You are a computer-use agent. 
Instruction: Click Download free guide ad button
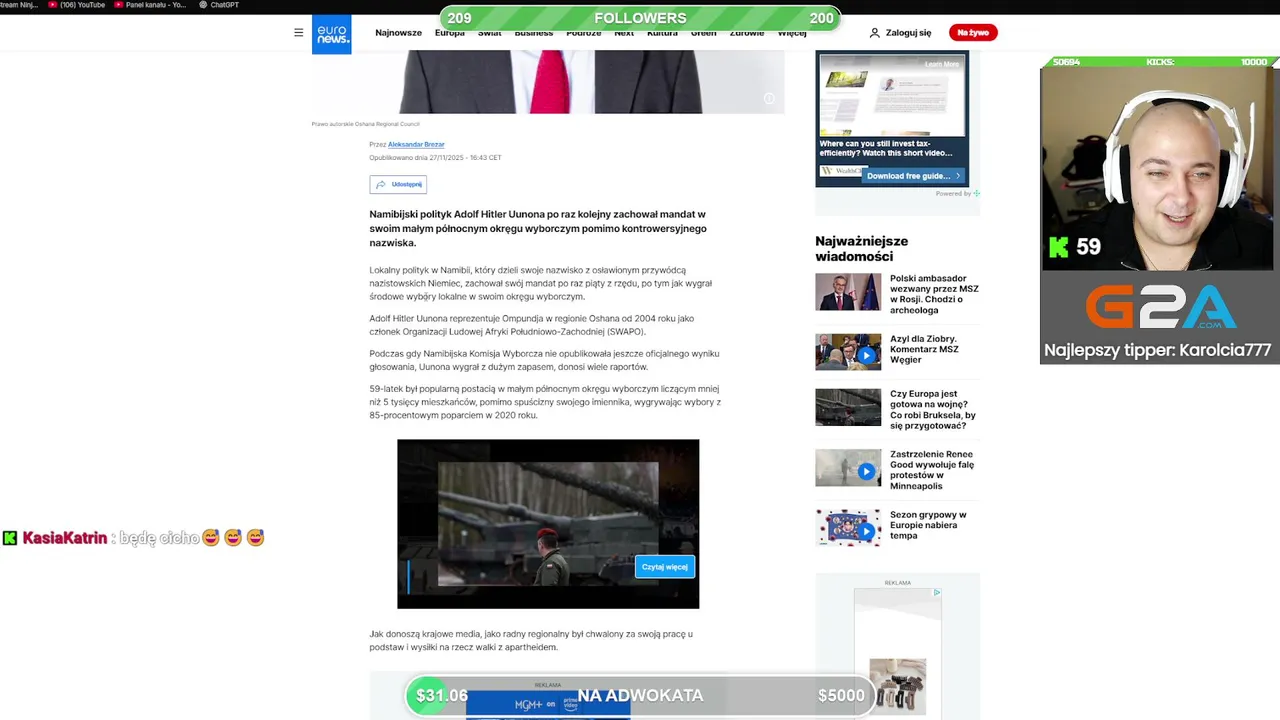[x=913, y=176]
